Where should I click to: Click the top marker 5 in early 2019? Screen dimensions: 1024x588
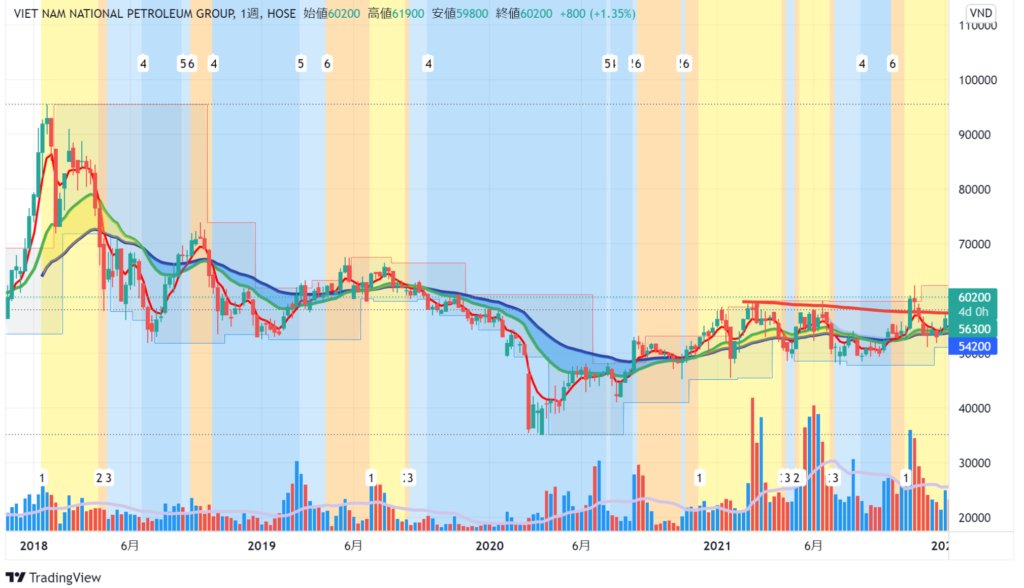click(300, 63)
